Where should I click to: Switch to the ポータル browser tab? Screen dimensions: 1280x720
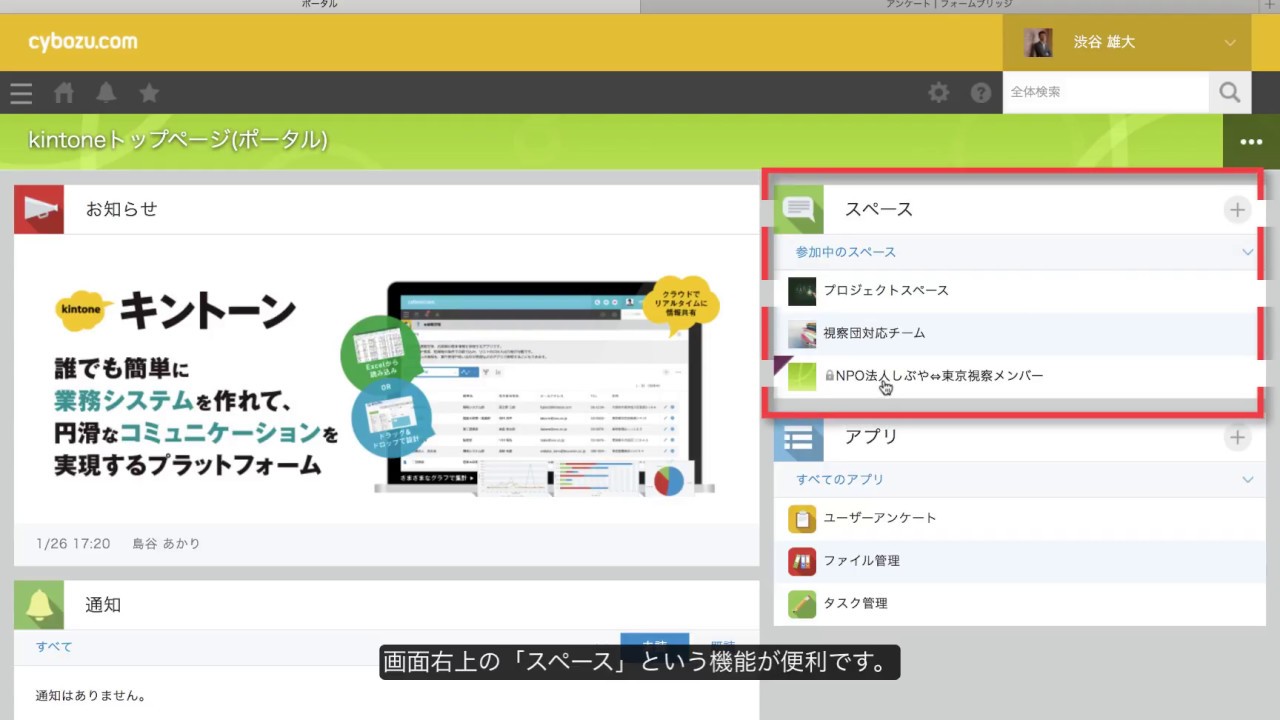pyautogui.click(x=320, y=5)
